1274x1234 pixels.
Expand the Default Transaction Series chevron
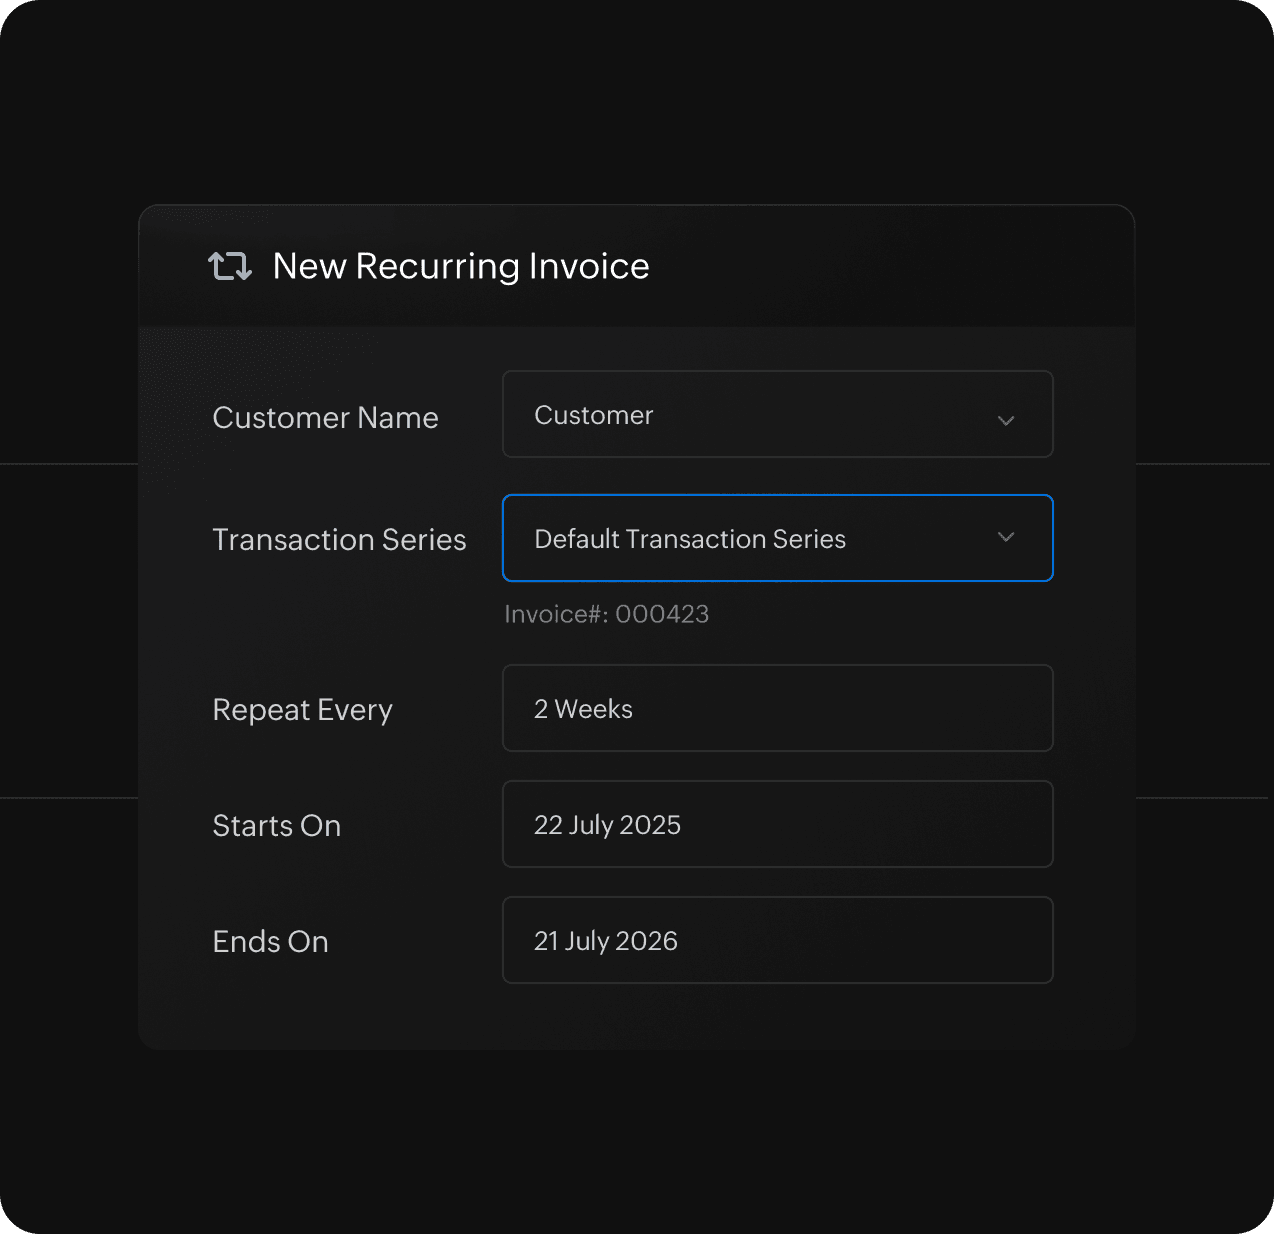click(1006, 538)
